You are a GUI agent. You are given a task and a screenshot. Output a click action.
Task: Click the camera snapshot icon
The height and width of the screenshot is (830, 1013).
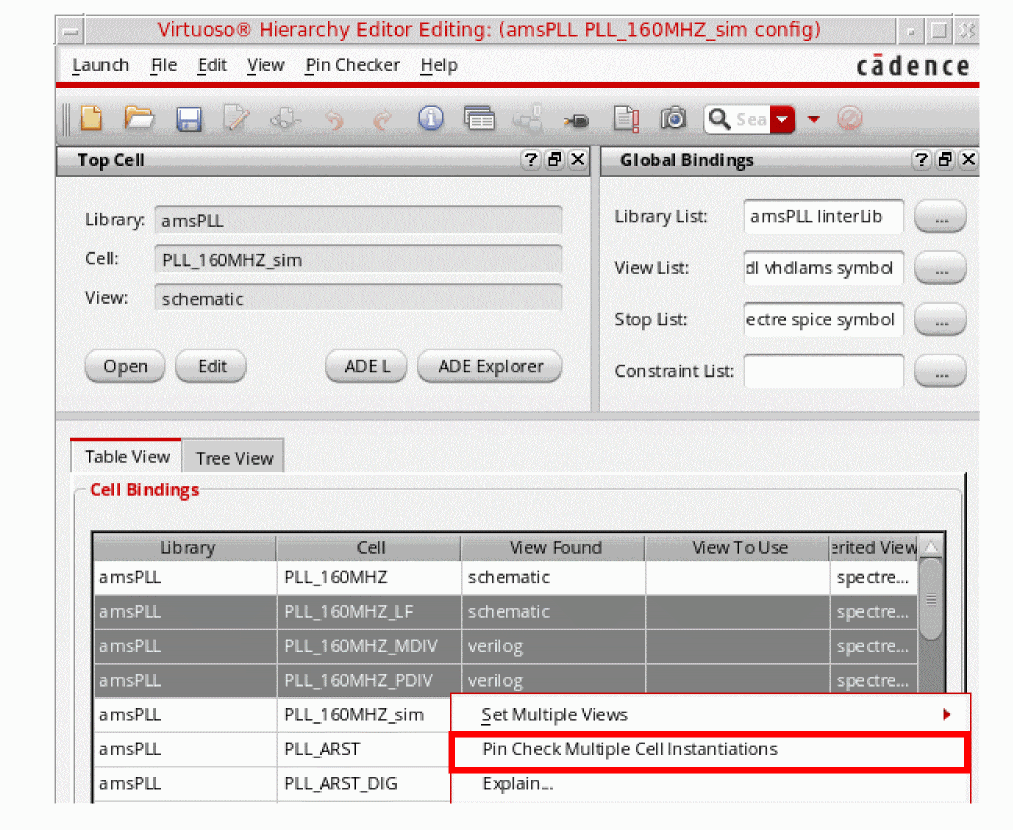[673, 119]
